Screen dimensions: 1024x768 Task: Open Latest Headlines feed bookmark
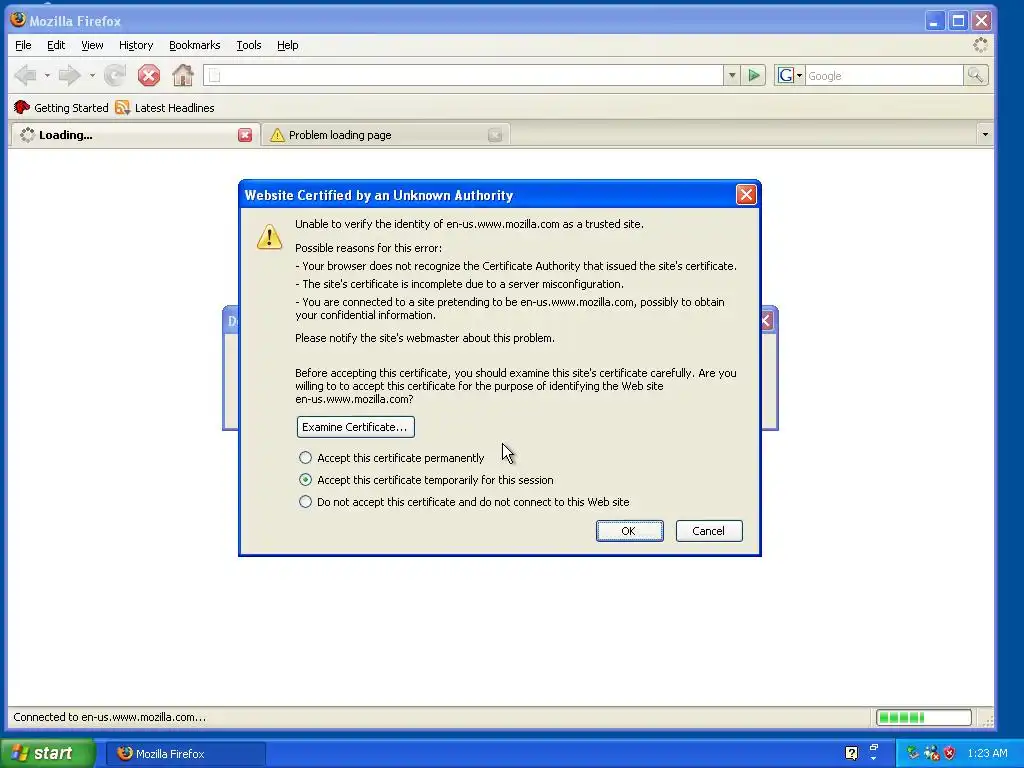click(x=165, y=108)
